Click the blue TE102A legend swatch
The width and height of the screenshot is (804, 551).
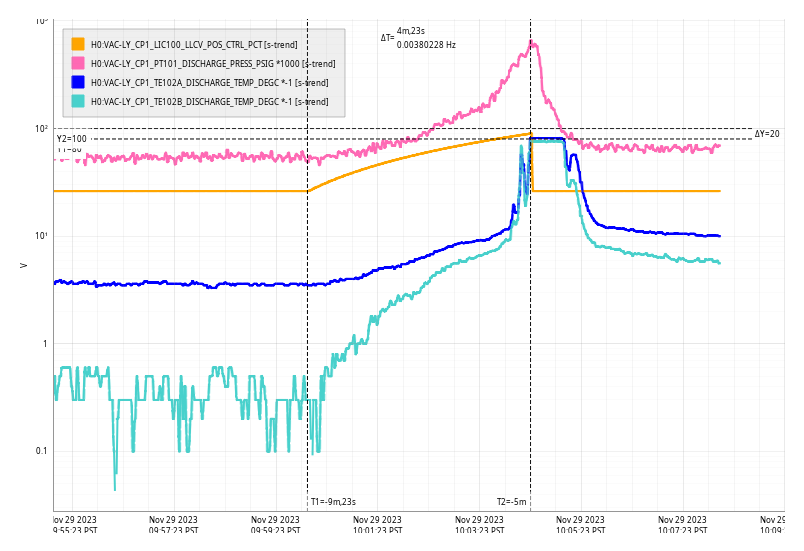(78, 82)
